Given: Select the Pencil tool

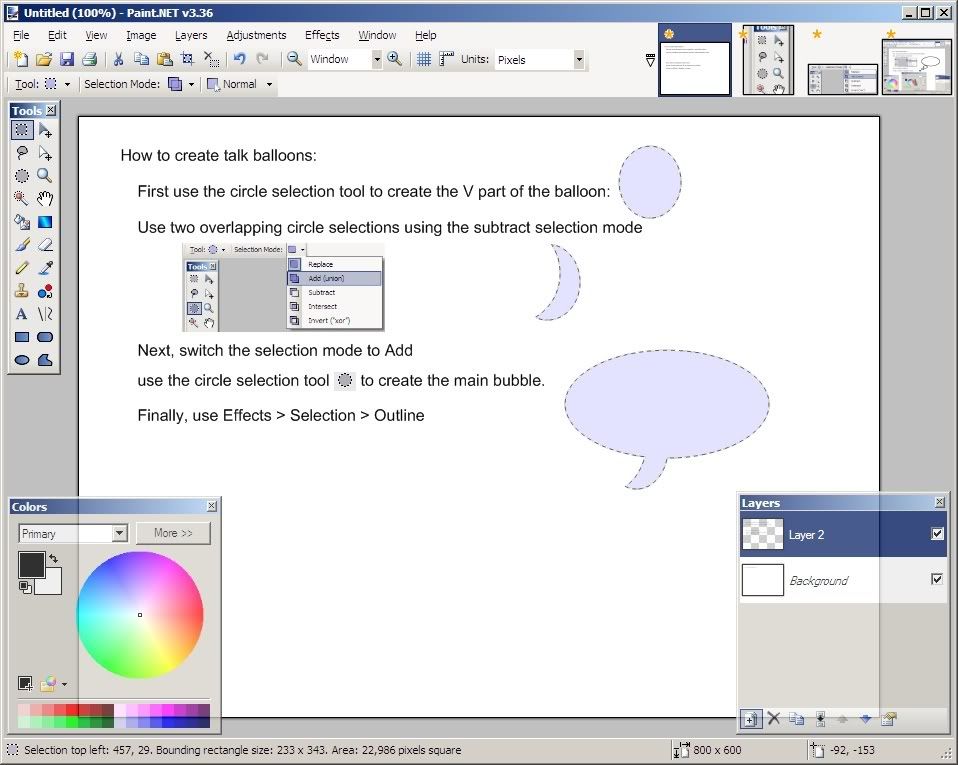Looking at the screenshot, I should click(x=22, y=268).
